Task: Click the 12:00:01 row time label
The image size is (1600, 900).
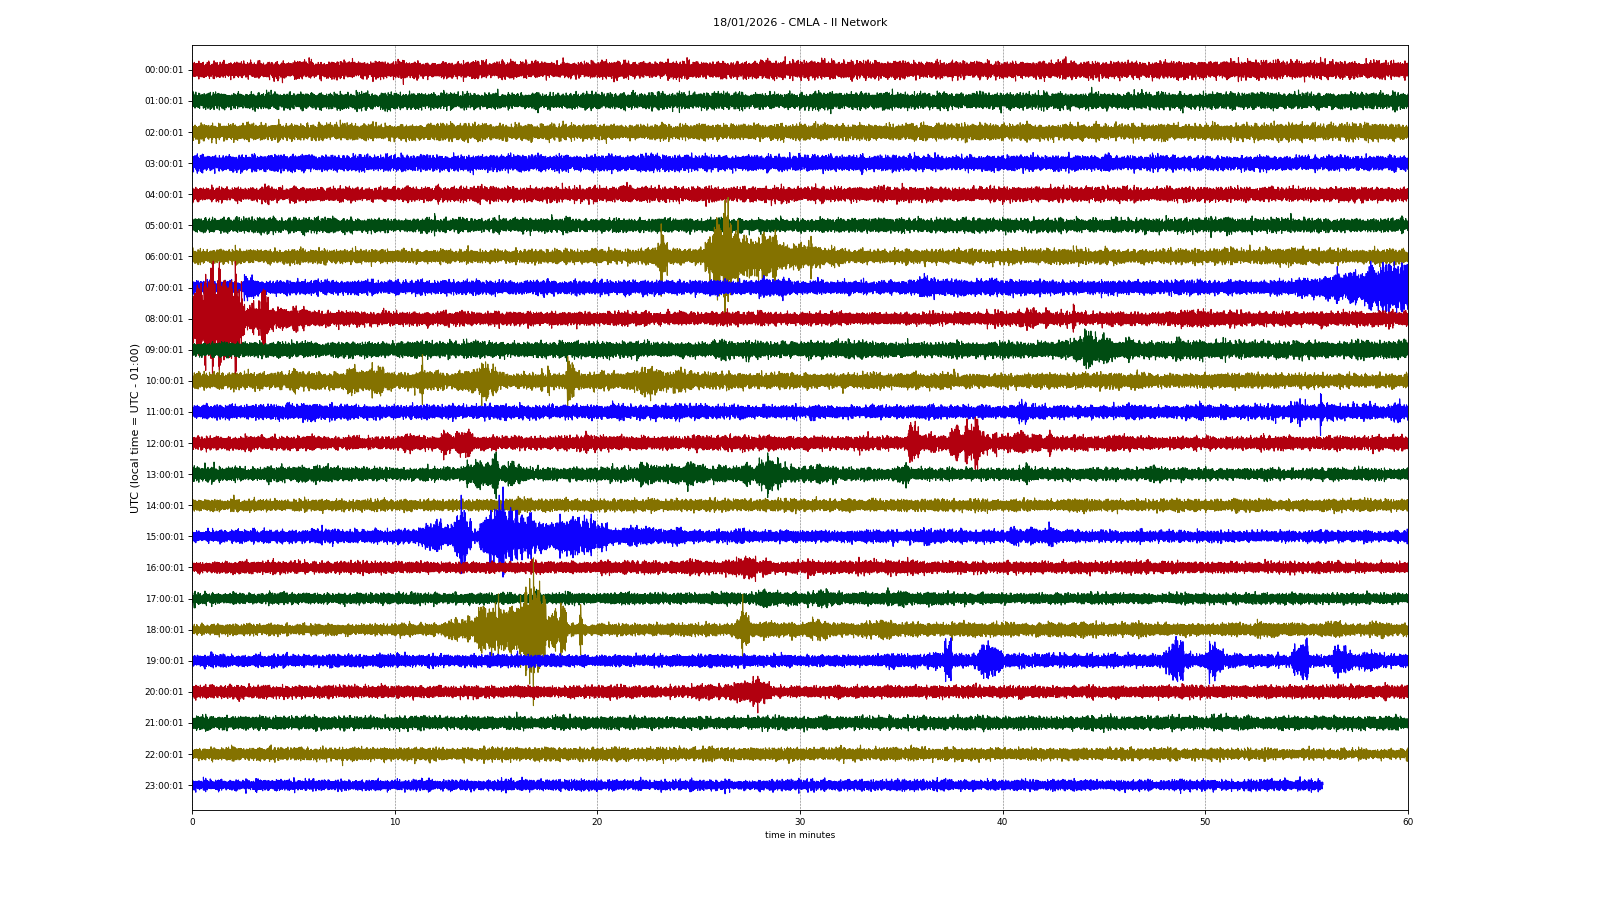Action: click(x=164, y=444)
